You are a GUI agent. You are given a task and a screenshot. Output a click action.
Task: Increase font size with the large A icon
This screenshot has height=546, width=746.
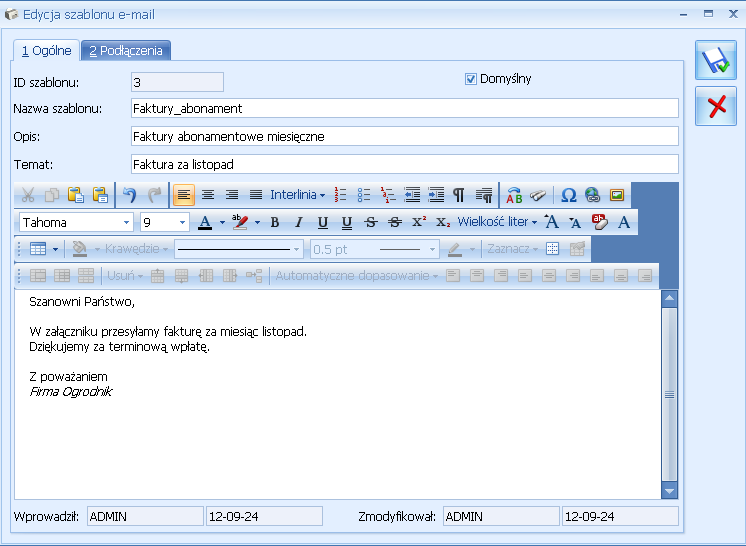click(551, 222)
